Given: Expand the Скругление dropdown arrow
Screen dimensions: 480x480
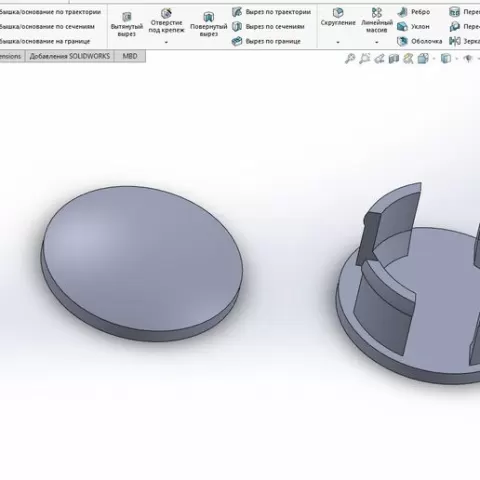Looking at the screenshot, I should (338, 42).
